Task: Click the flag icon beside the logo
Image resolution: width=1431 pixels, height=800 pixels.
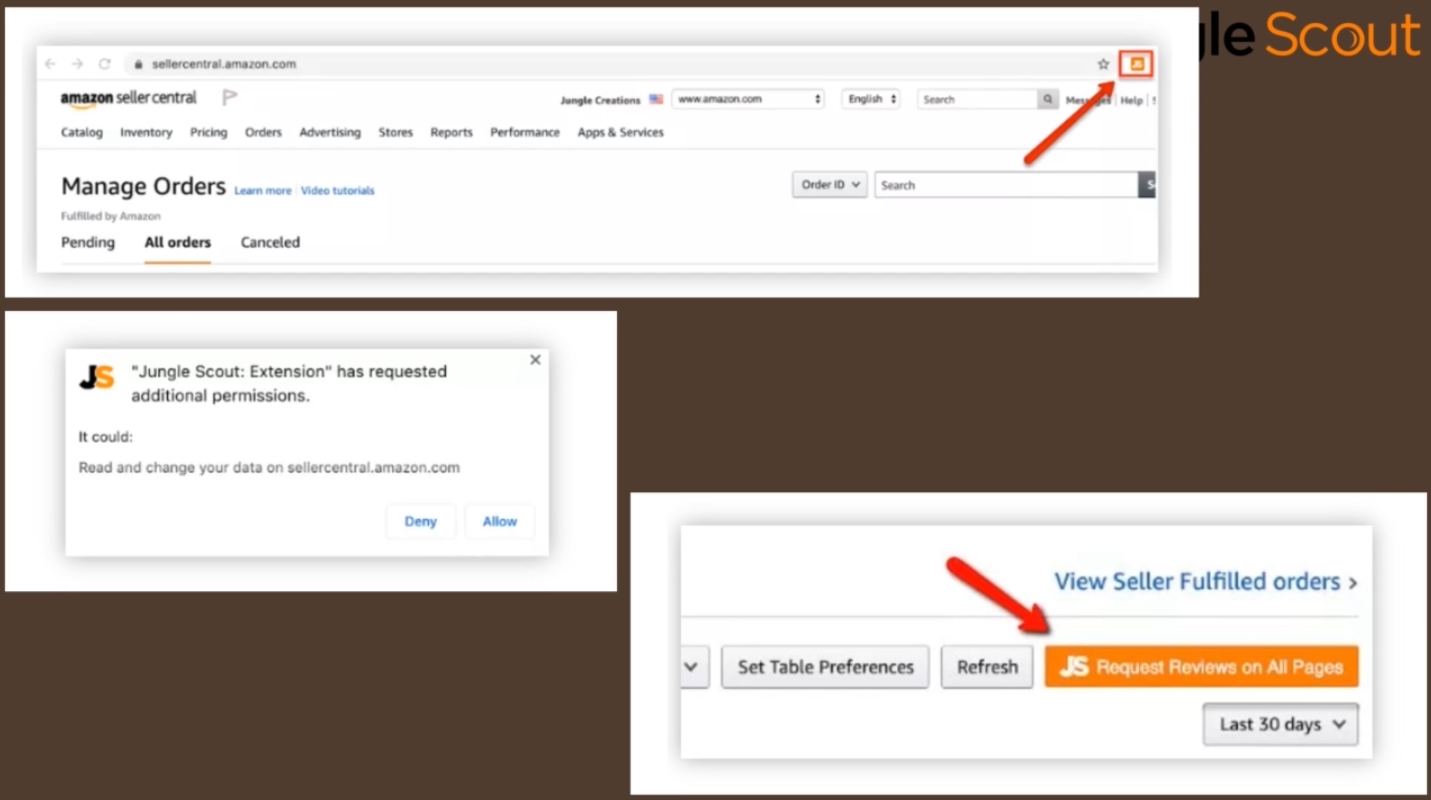Action: tap(230, 98)
